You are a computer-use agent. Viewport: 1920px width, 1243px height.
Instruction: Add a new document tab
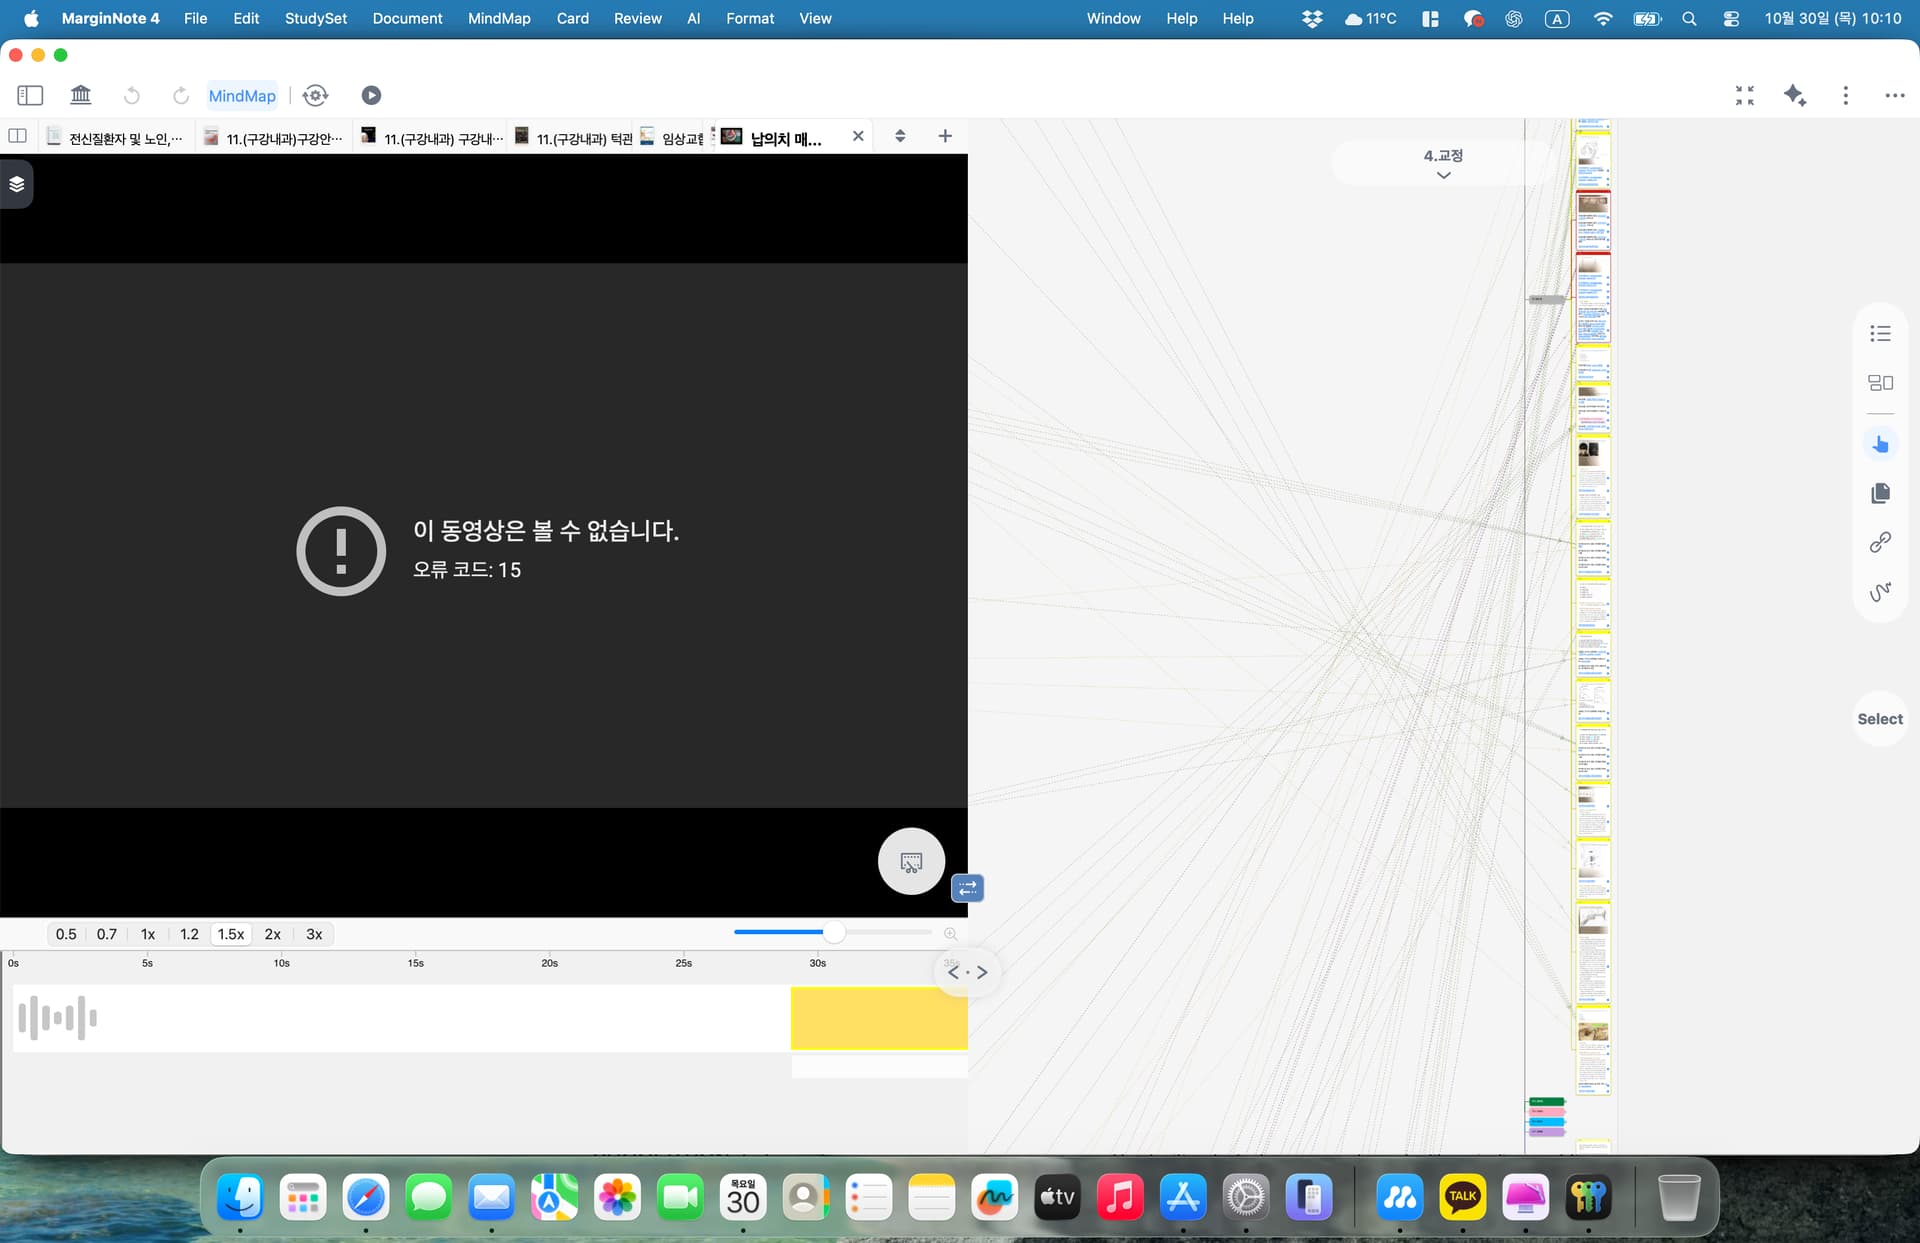pos(945,136)
